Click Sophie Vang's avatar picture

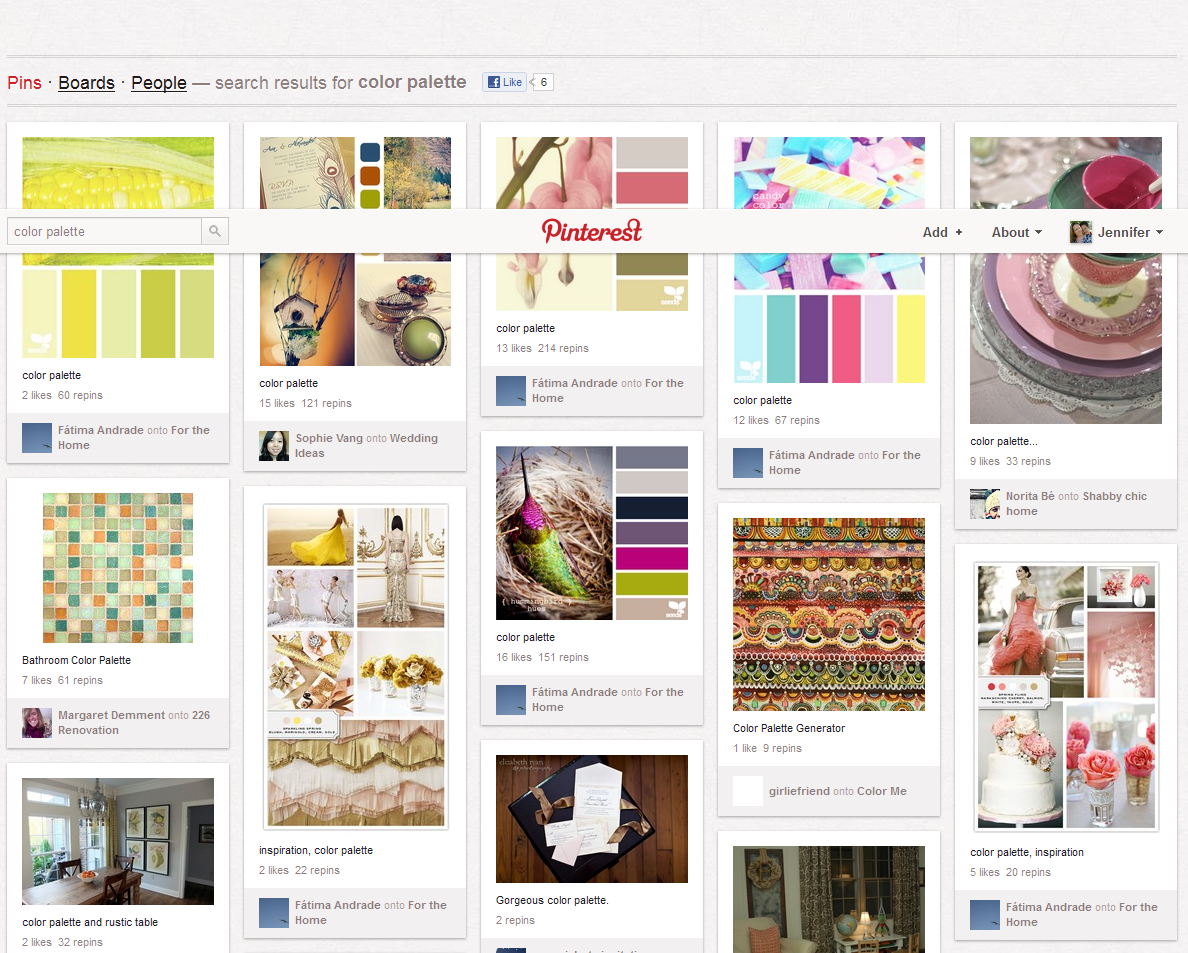(274, 446)
